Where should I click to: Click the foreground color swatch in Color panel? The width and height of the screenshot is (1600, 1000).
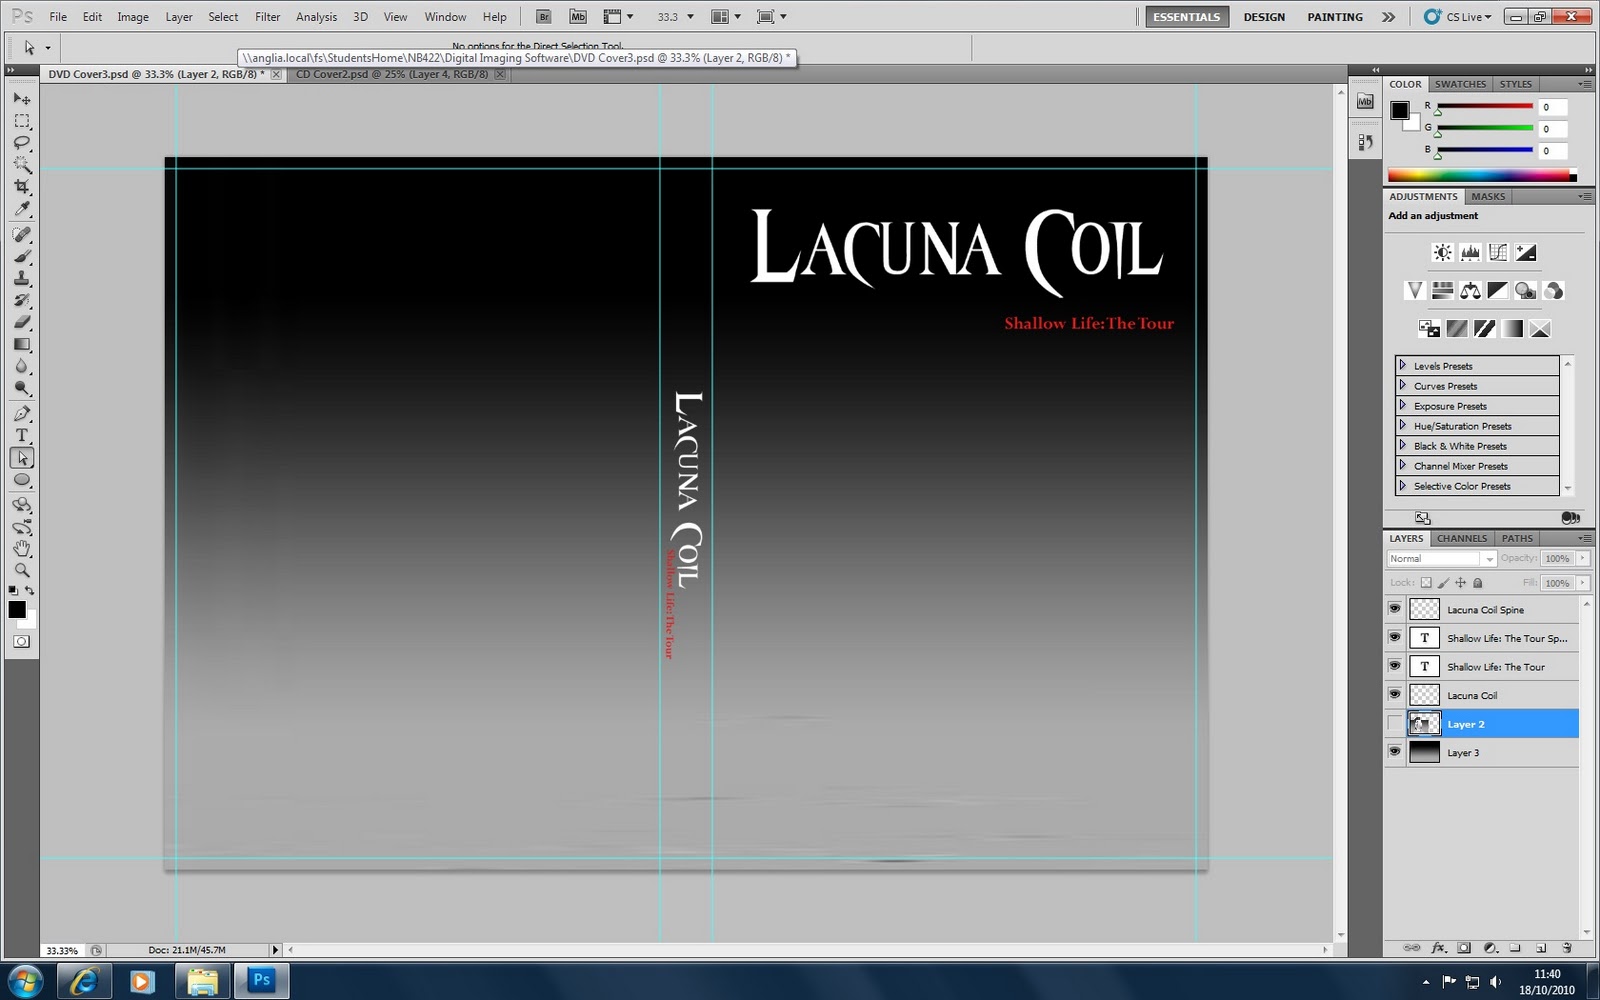click(x=1400, y=110)
